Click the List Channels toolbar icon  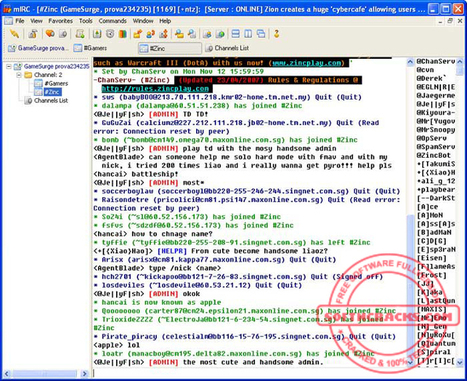tap(63, 34)
